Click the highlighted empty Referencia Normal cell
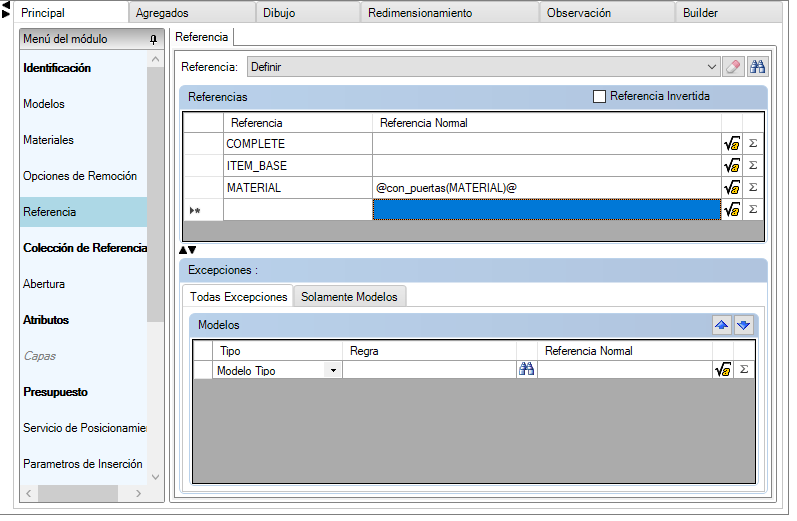 coord(546,210)
